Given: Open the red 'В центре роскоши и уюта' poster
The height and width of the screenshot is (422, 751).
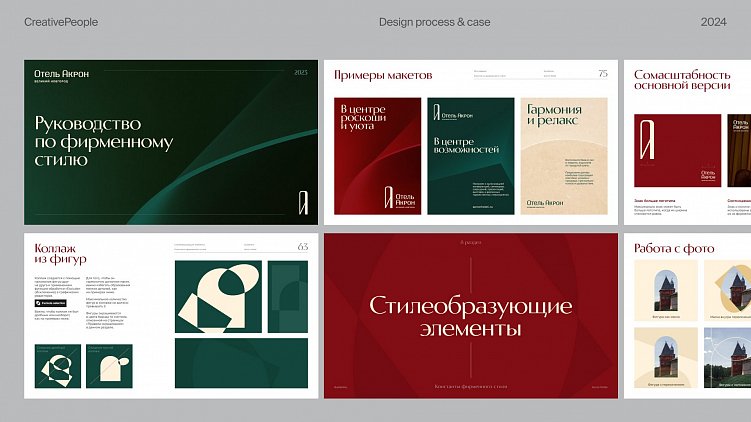Looking at the screenshot, I should tap(377, 156).
